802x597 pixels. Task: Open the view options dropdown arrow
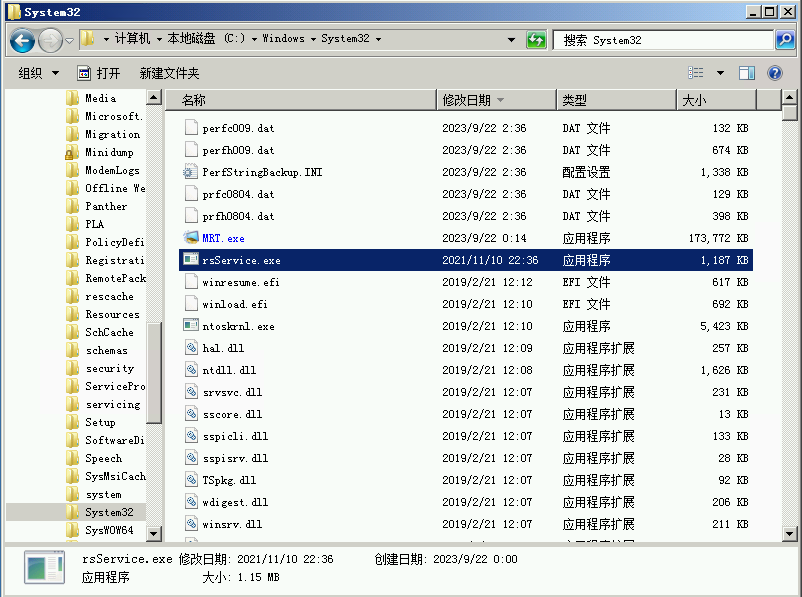(x=720, y=73)
